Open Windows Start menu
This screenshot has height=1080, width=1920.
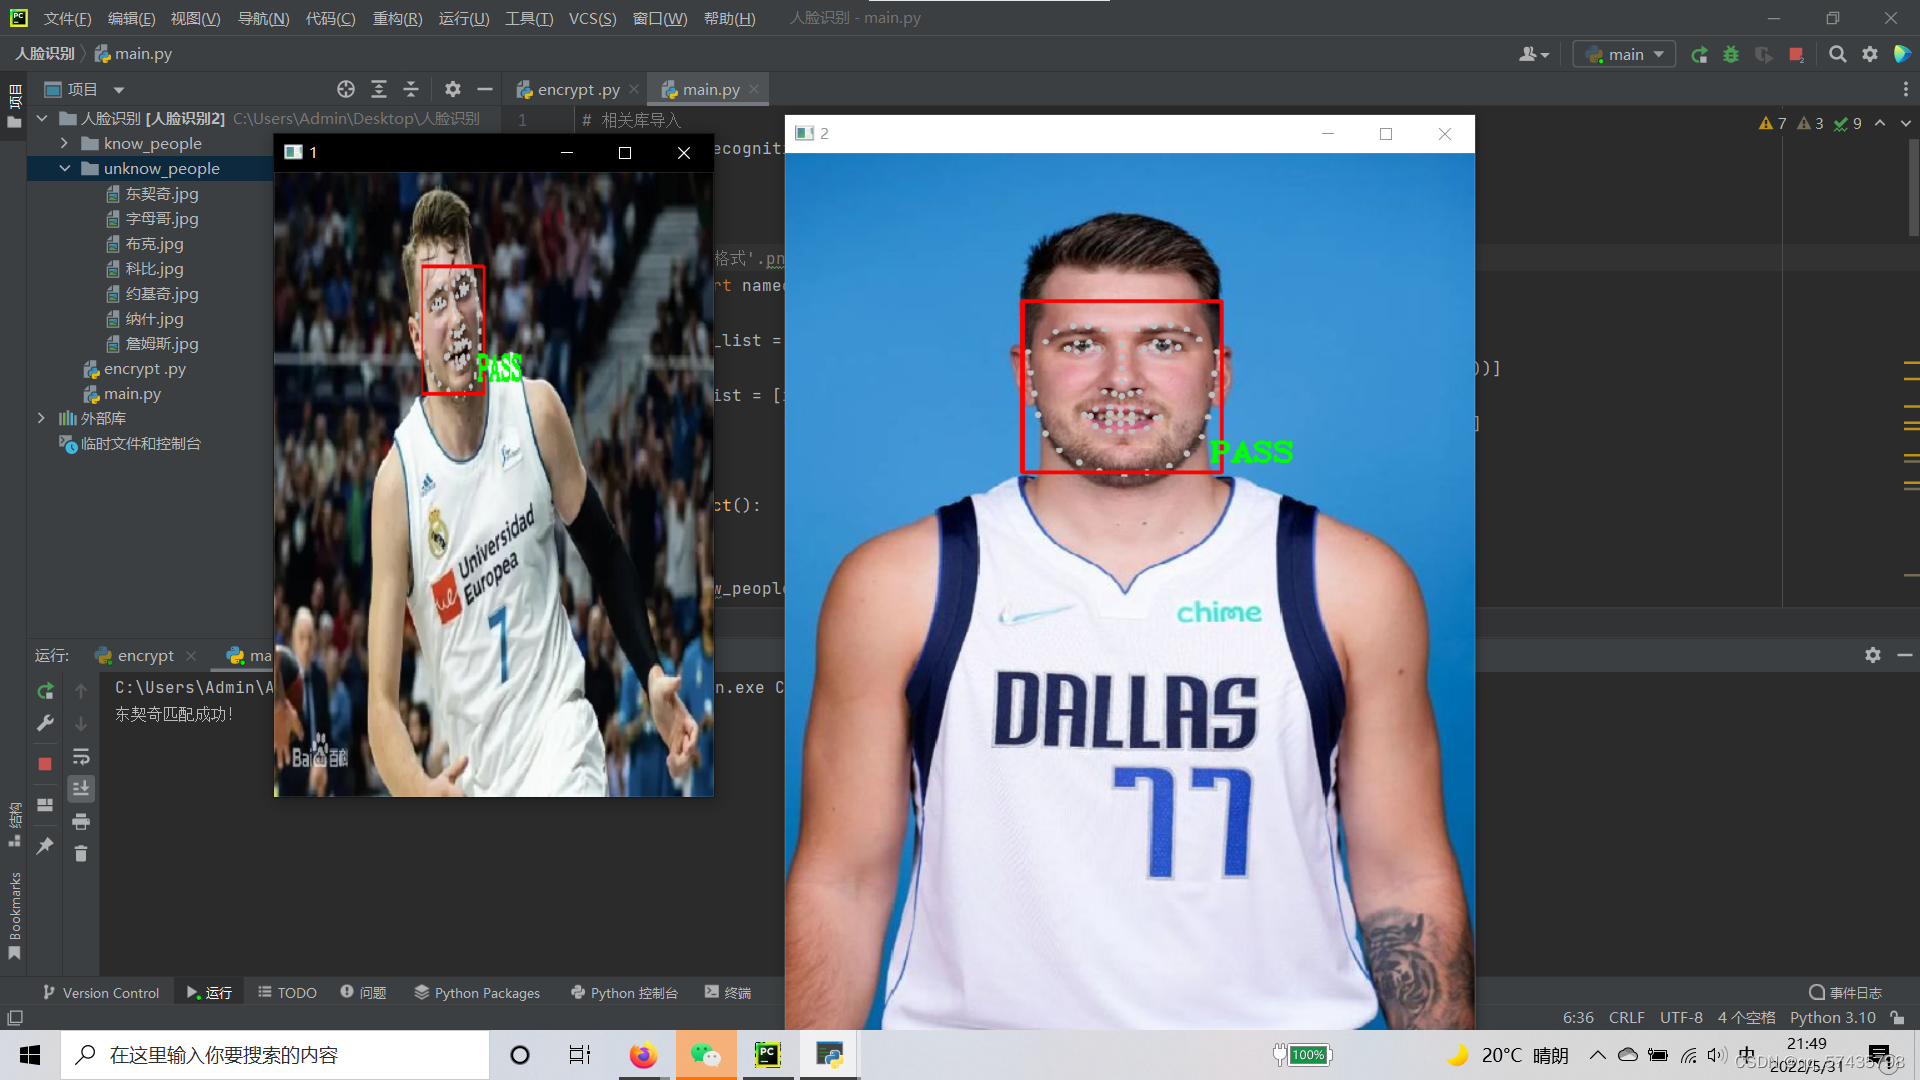coord(30,1055)
